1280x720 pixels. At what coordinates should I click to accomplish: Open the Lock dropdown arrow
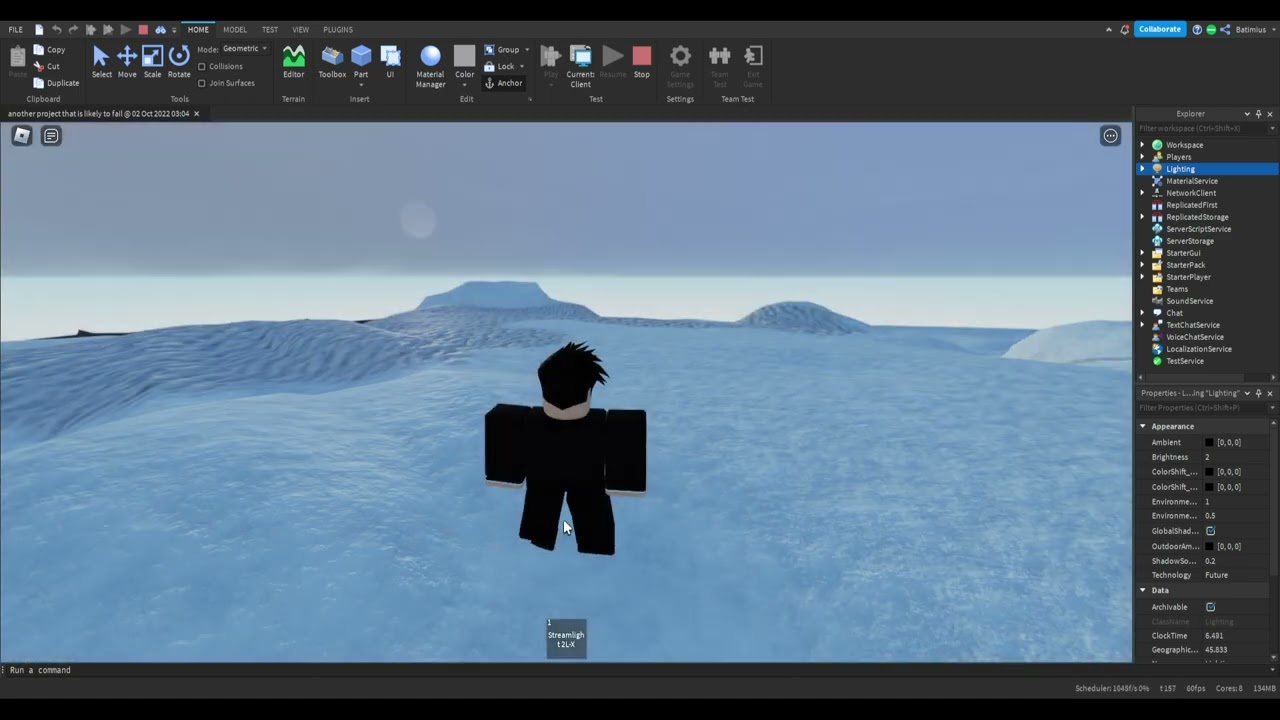pyautogui.click(x=521, y=67)
